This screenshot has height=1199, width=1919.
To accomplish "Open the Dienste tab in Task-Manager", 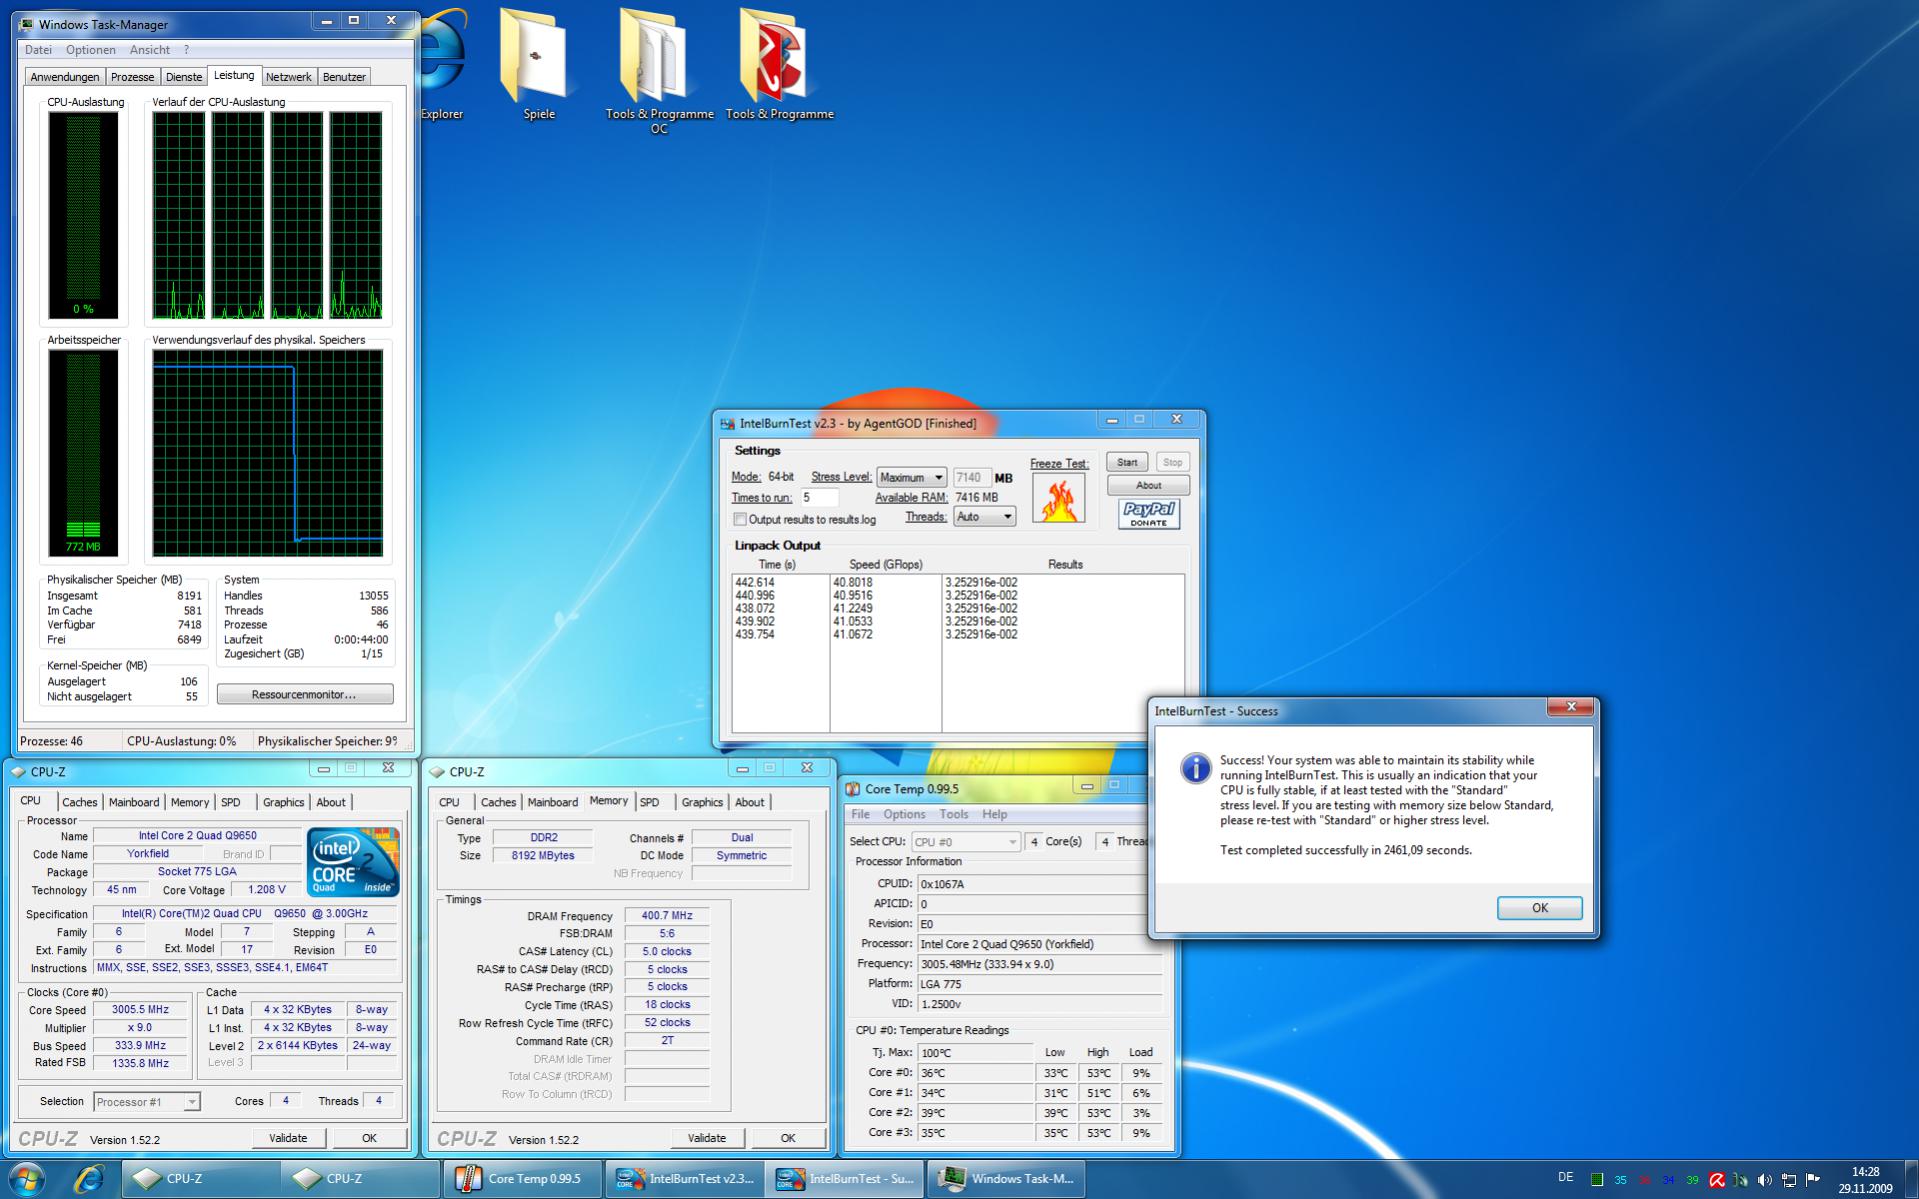I will pos(184,77).
